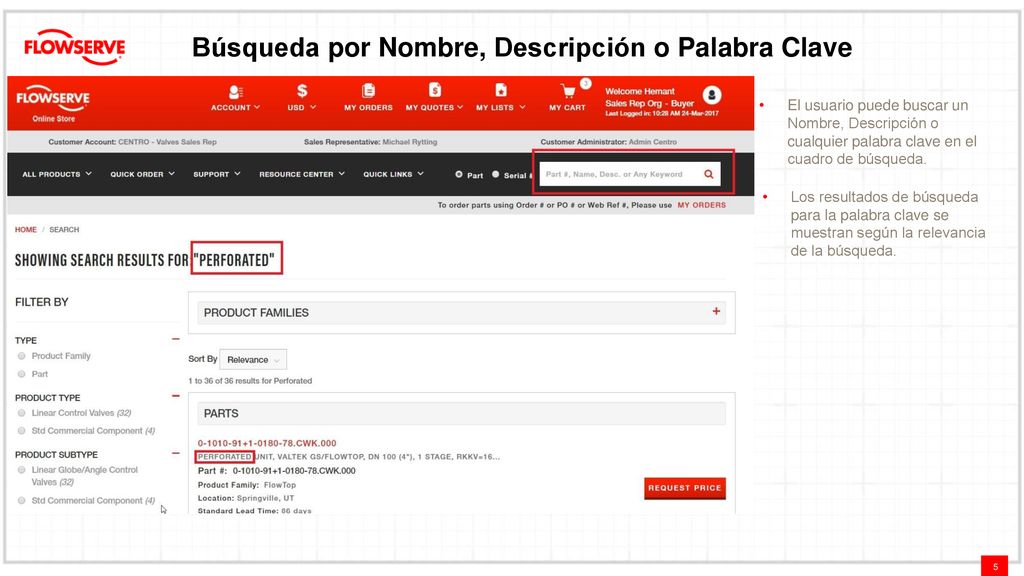The image size is (1024, 576).
Task: Click the Location Springville, UT text
Action: pos(246,498)
